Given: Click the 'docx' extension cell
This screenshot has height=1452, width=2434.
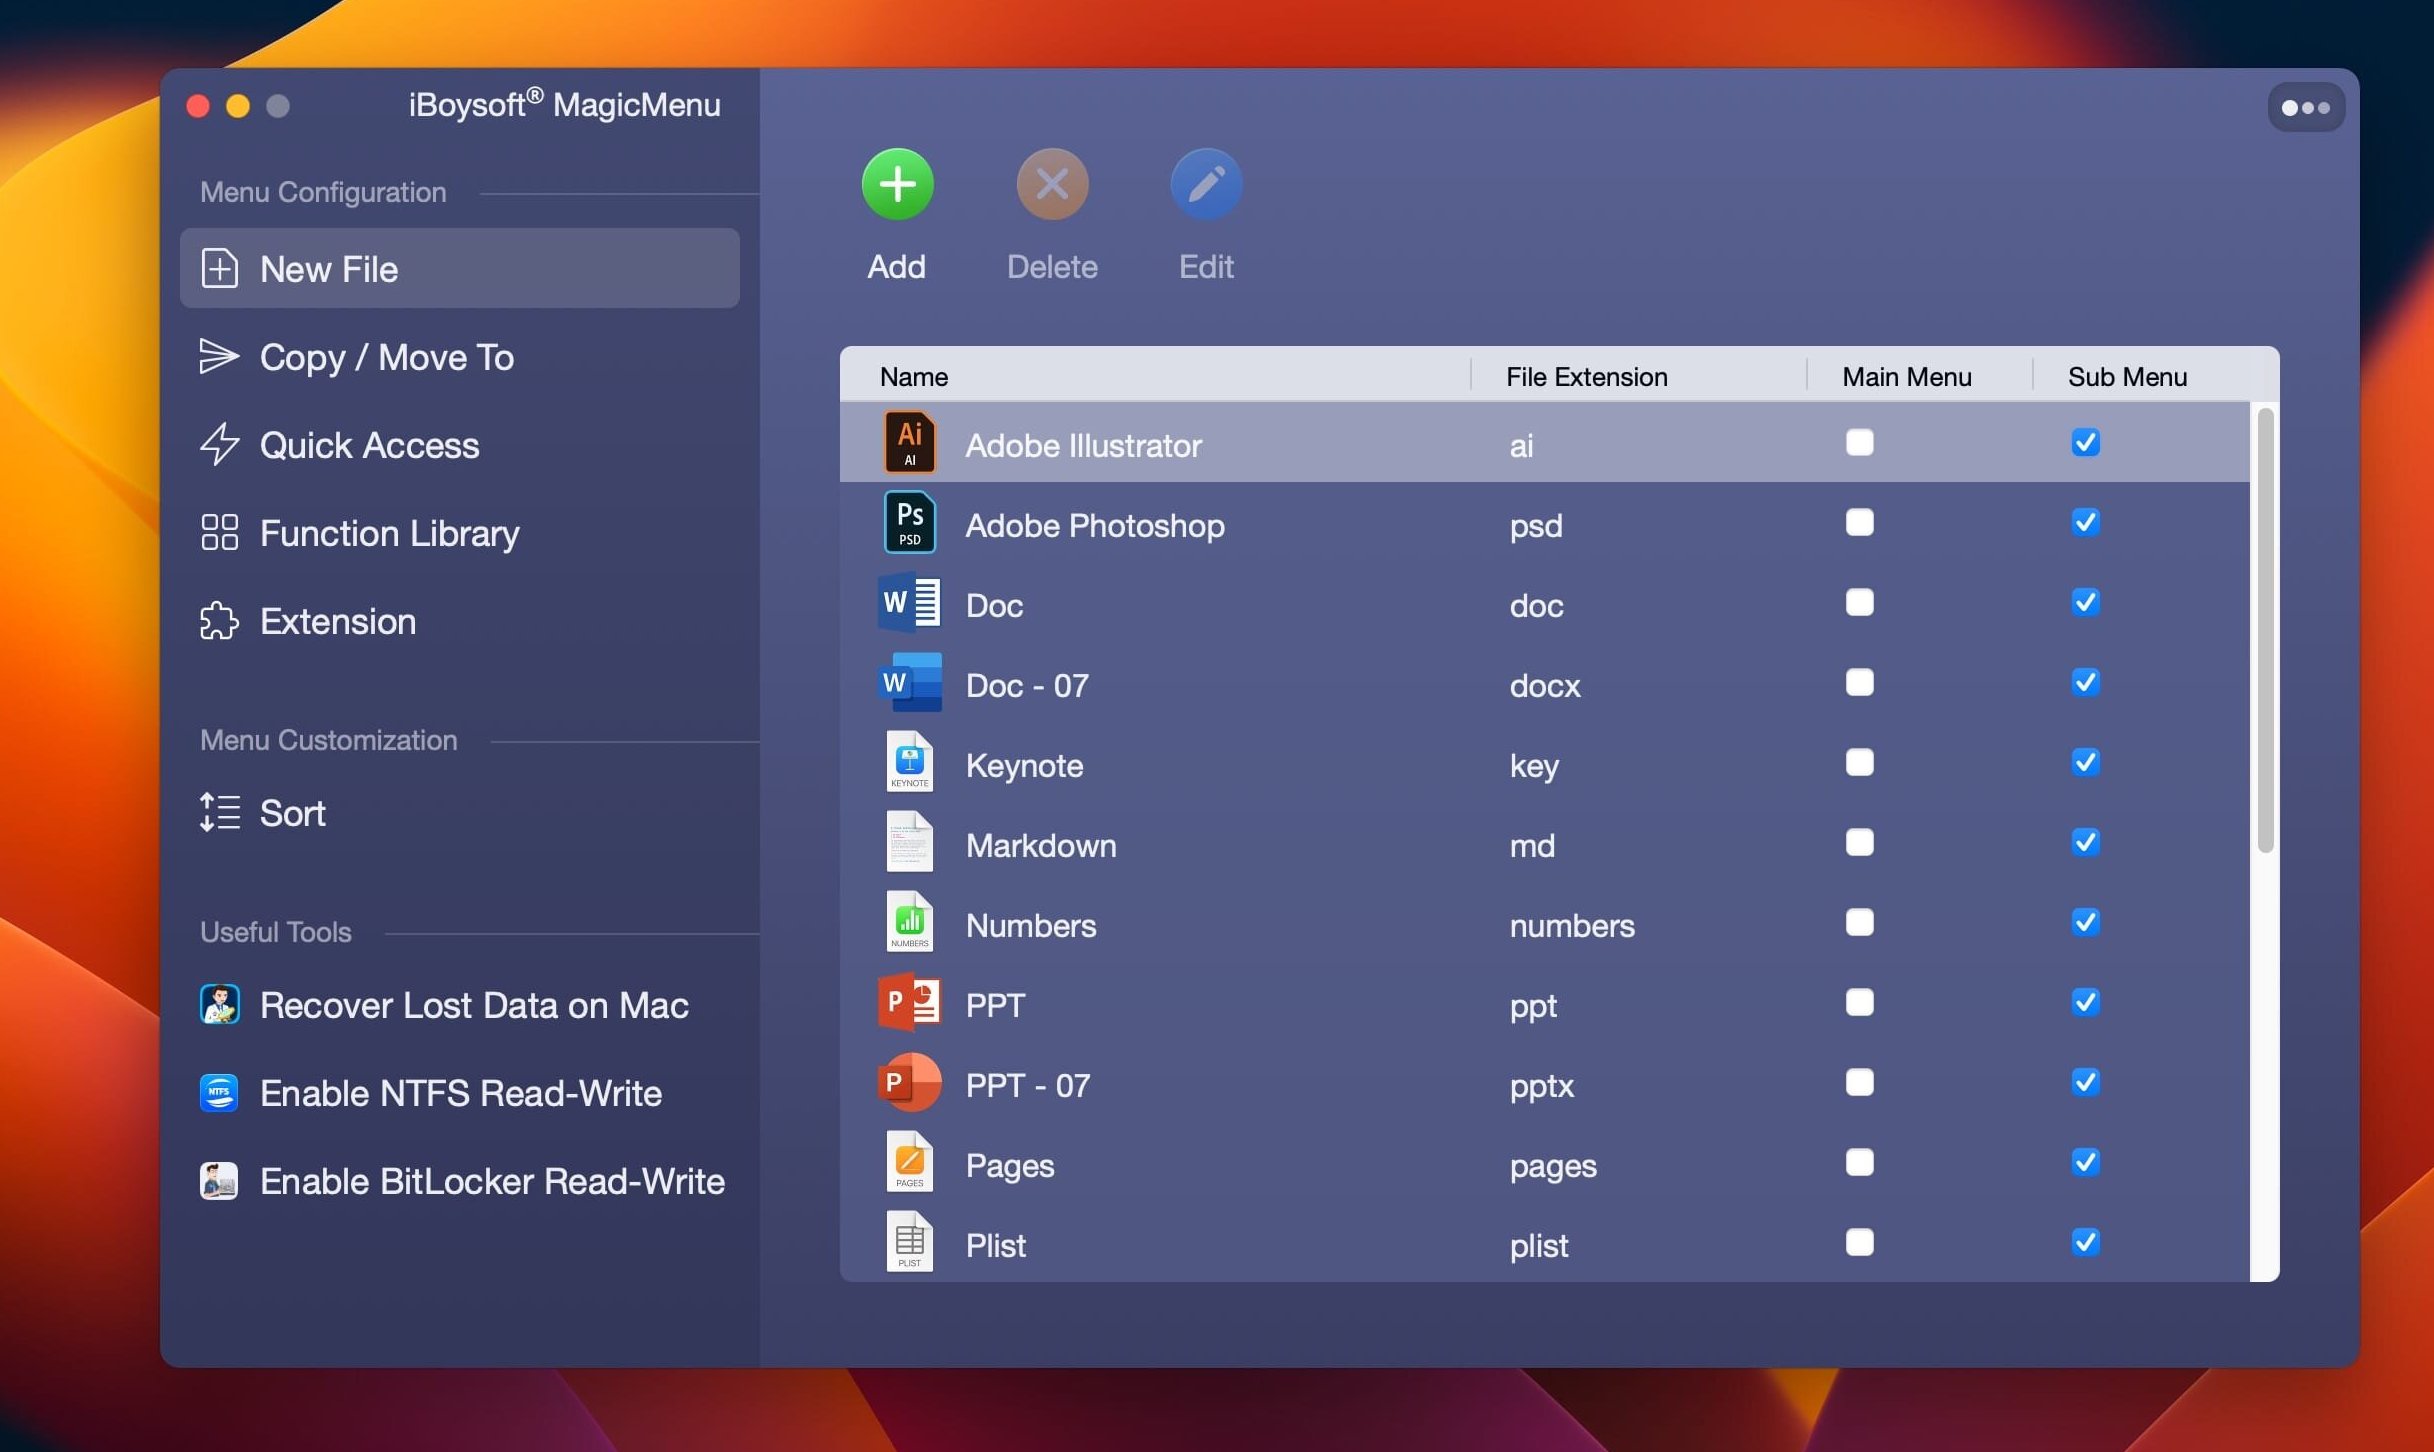Looking at the screenshot, I should pyautogui.click(x=1545, y=685).
